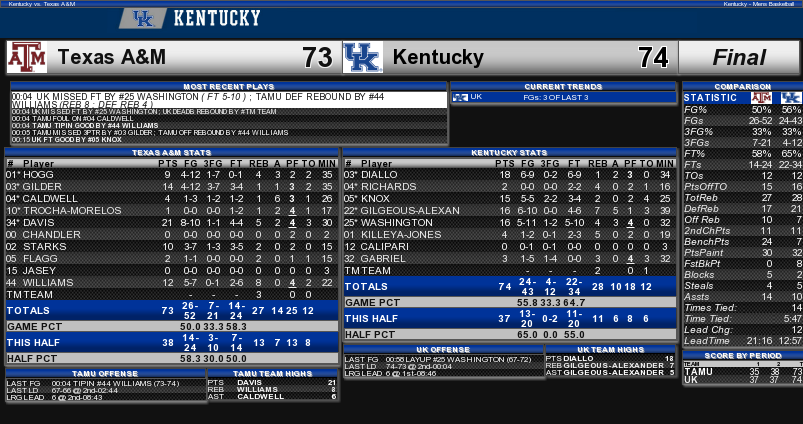
Task: Select the Diallo player row in Kentucky stats
Action: point(510,175)
